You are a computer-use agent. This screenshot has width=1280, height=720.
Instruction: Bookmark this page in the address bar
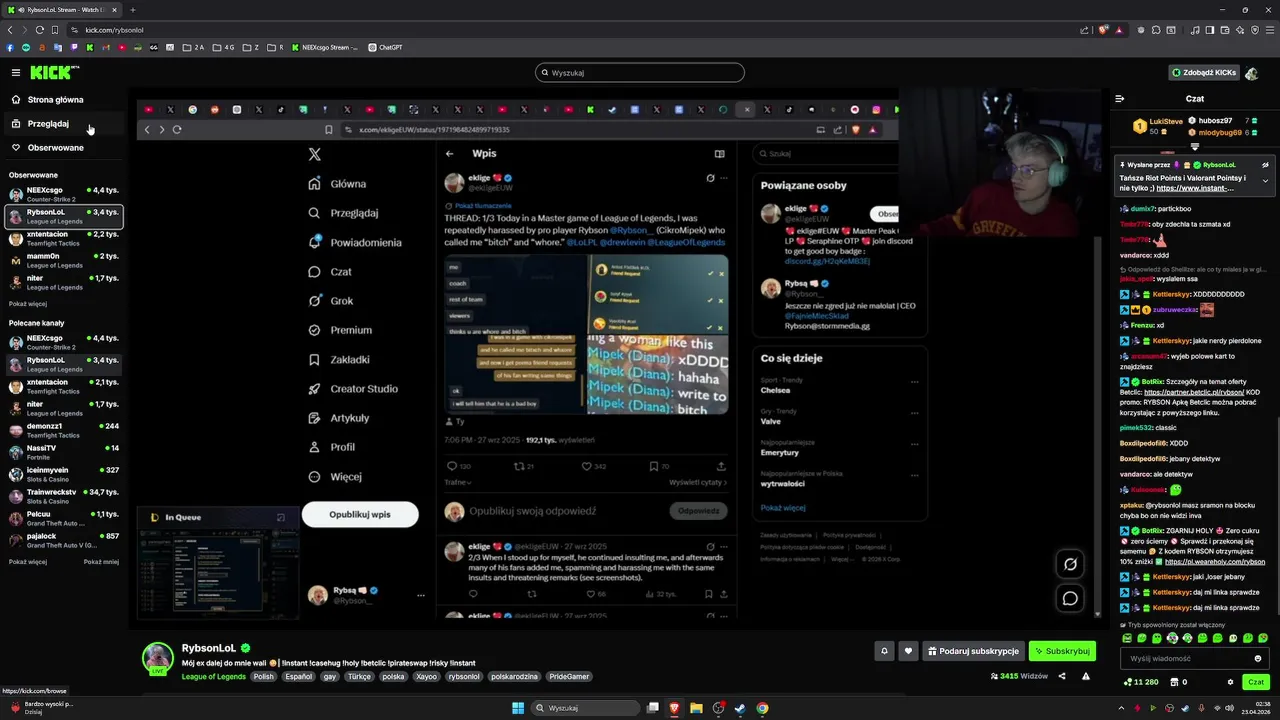(54, 30)
